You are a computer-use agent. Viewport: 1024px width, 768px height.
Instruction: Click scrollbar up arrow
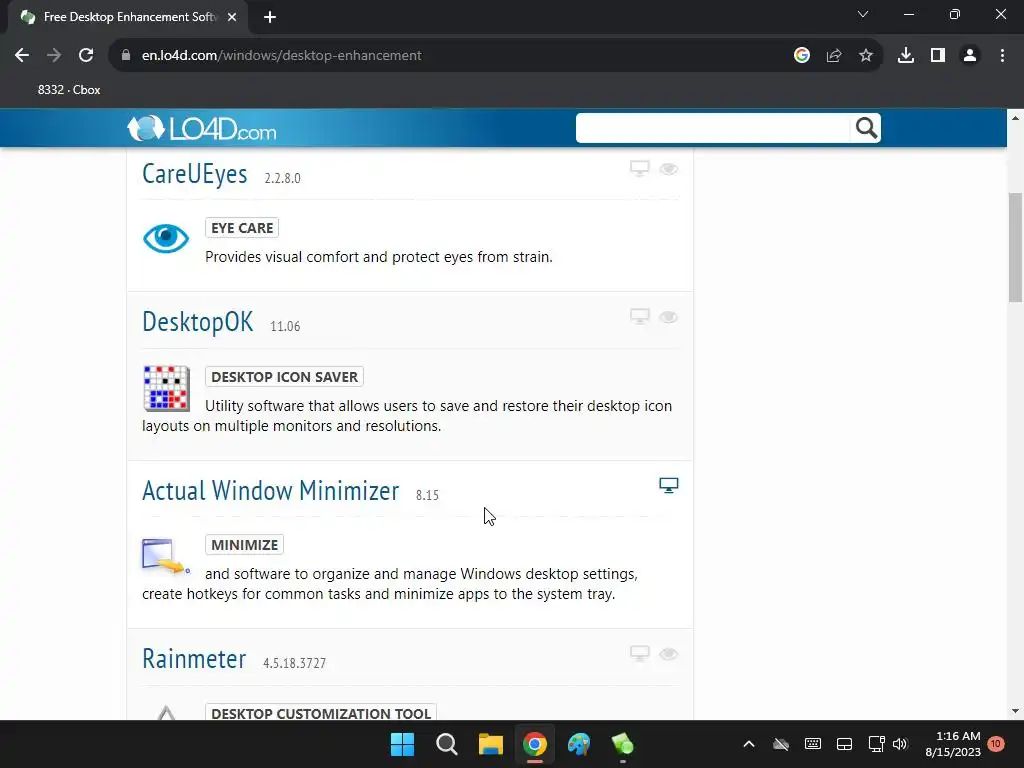coord(1015,118)
